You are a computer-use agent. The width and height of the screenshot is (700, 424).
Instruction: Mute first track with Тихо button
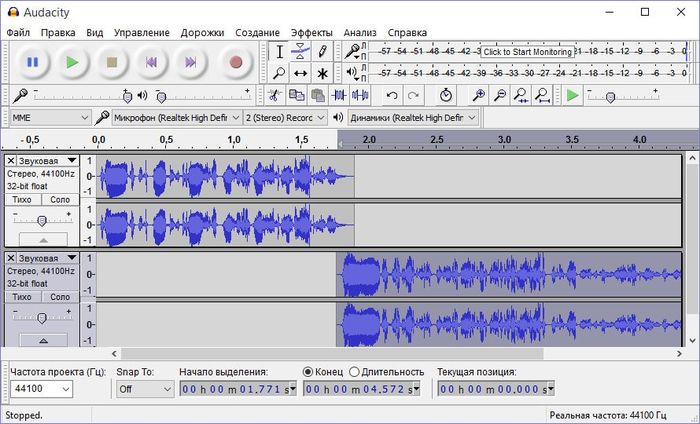click(24, 199)
